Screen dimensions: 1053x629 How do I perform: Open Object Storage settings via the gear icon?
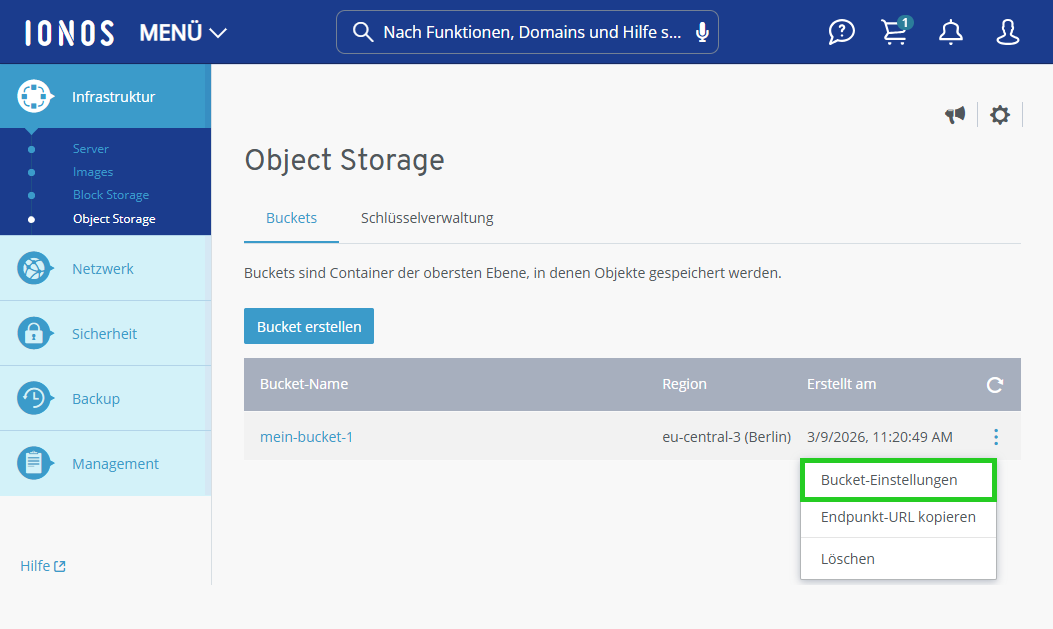[x=999, y=115]
